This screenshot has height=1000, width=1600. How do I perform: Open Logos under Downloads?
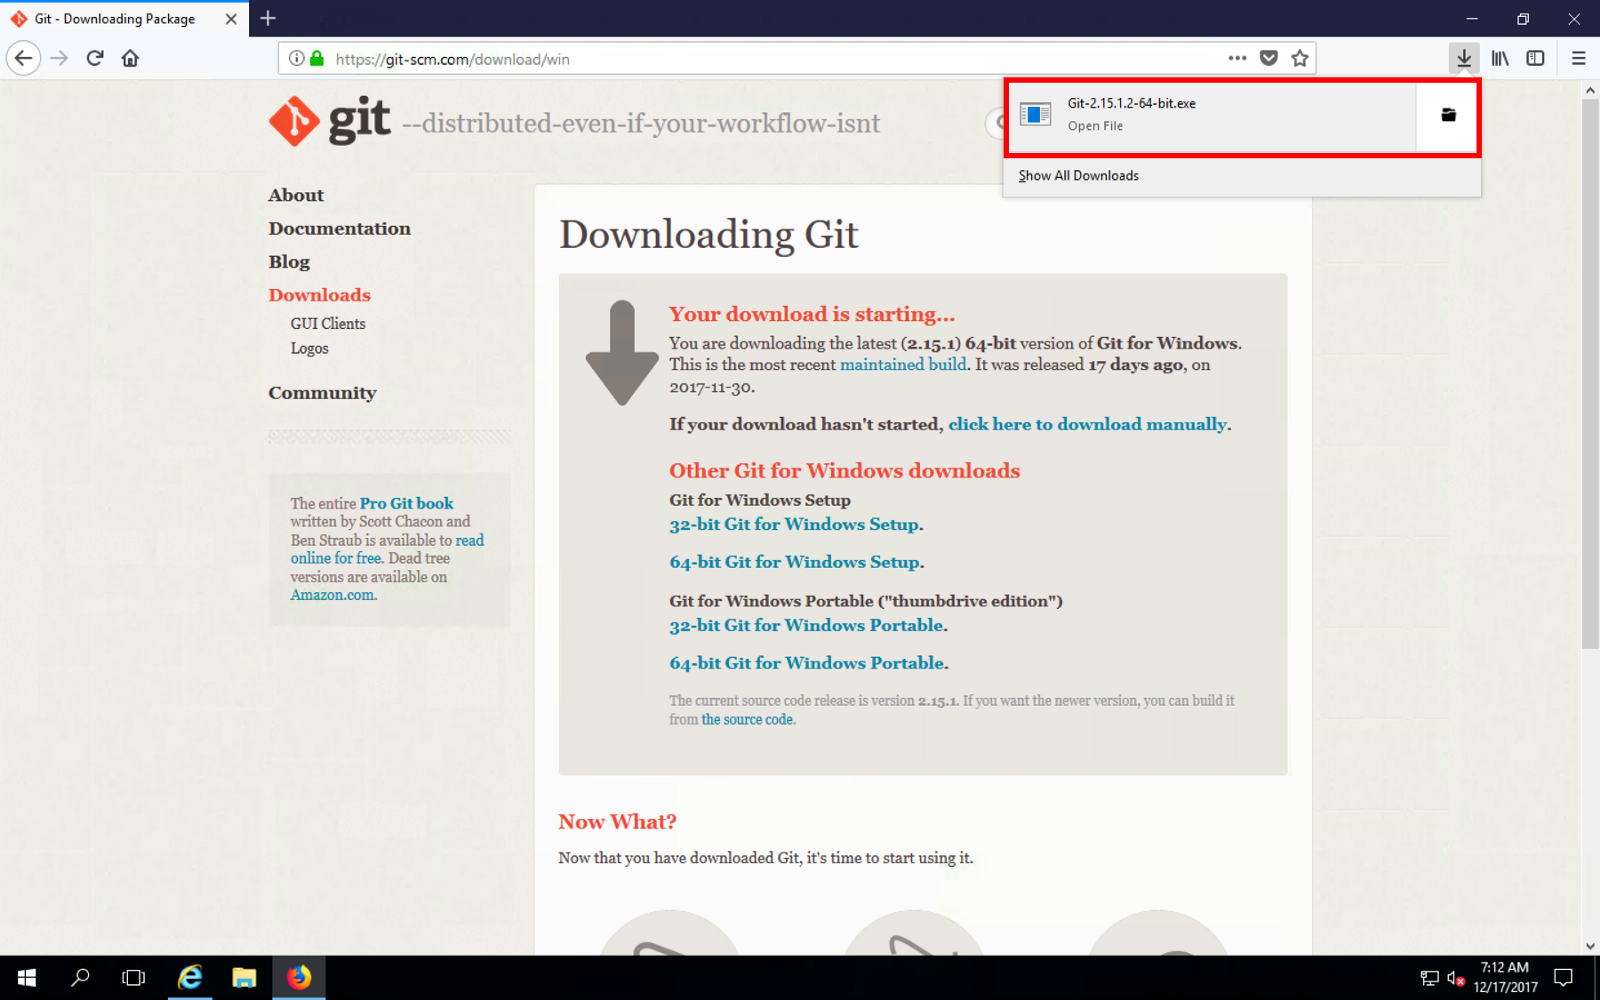pos(309,348)
